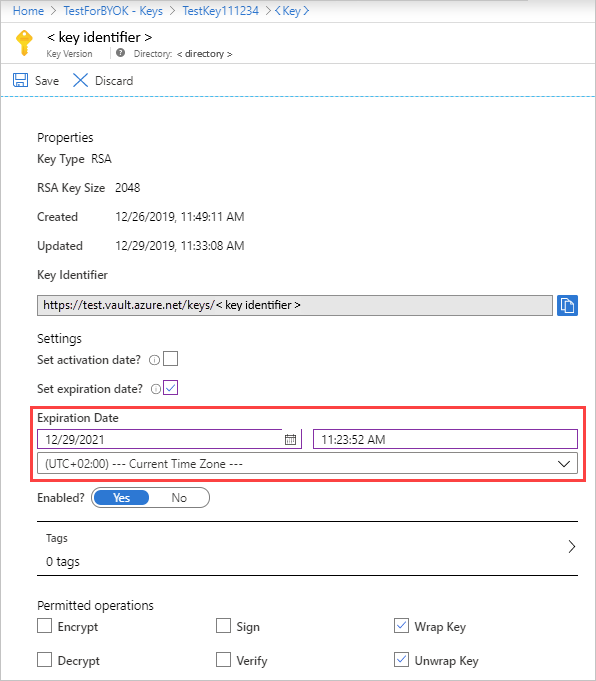Image resolution: width=596 pixels, height=681 pixels.
Task: Open TestKey111234 breadcrumb
Action: point(220,10)
